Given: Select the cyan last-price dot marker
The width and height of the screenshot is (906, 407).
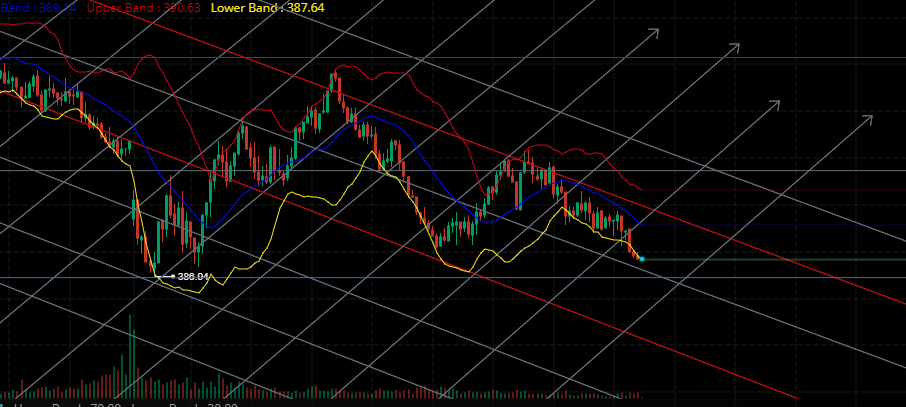Looking at the screenshot, I should pyautogui.click(x=642, y=259).
